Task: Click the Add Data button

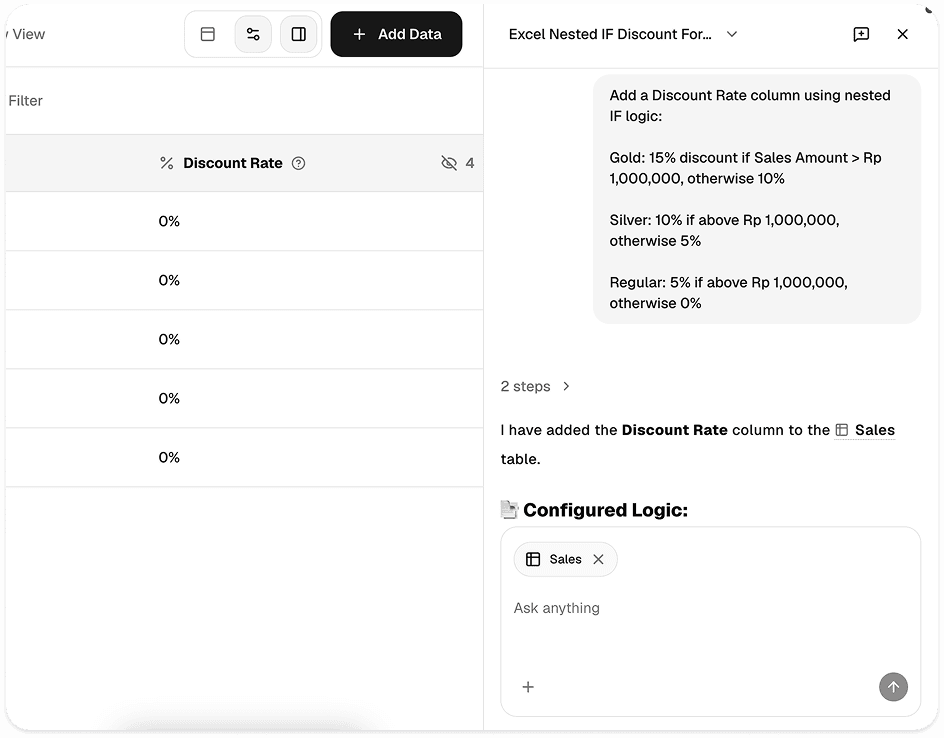Action: 396,34
